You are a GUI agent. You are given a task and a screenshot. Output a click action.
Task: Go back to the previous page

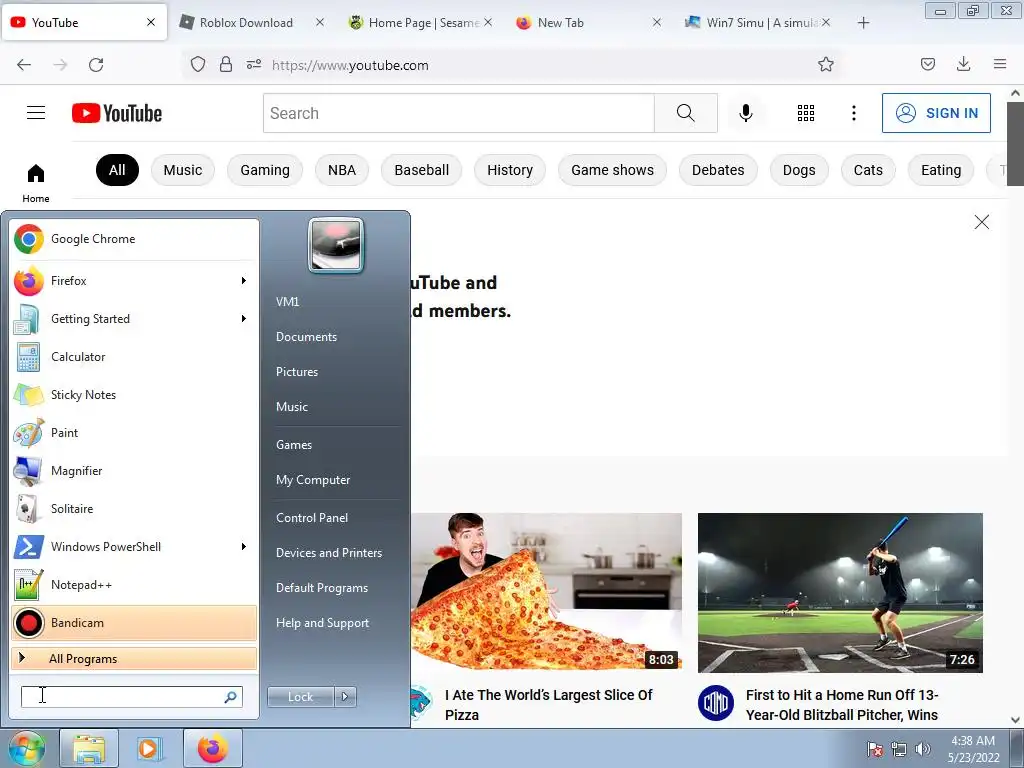point(24,65)
